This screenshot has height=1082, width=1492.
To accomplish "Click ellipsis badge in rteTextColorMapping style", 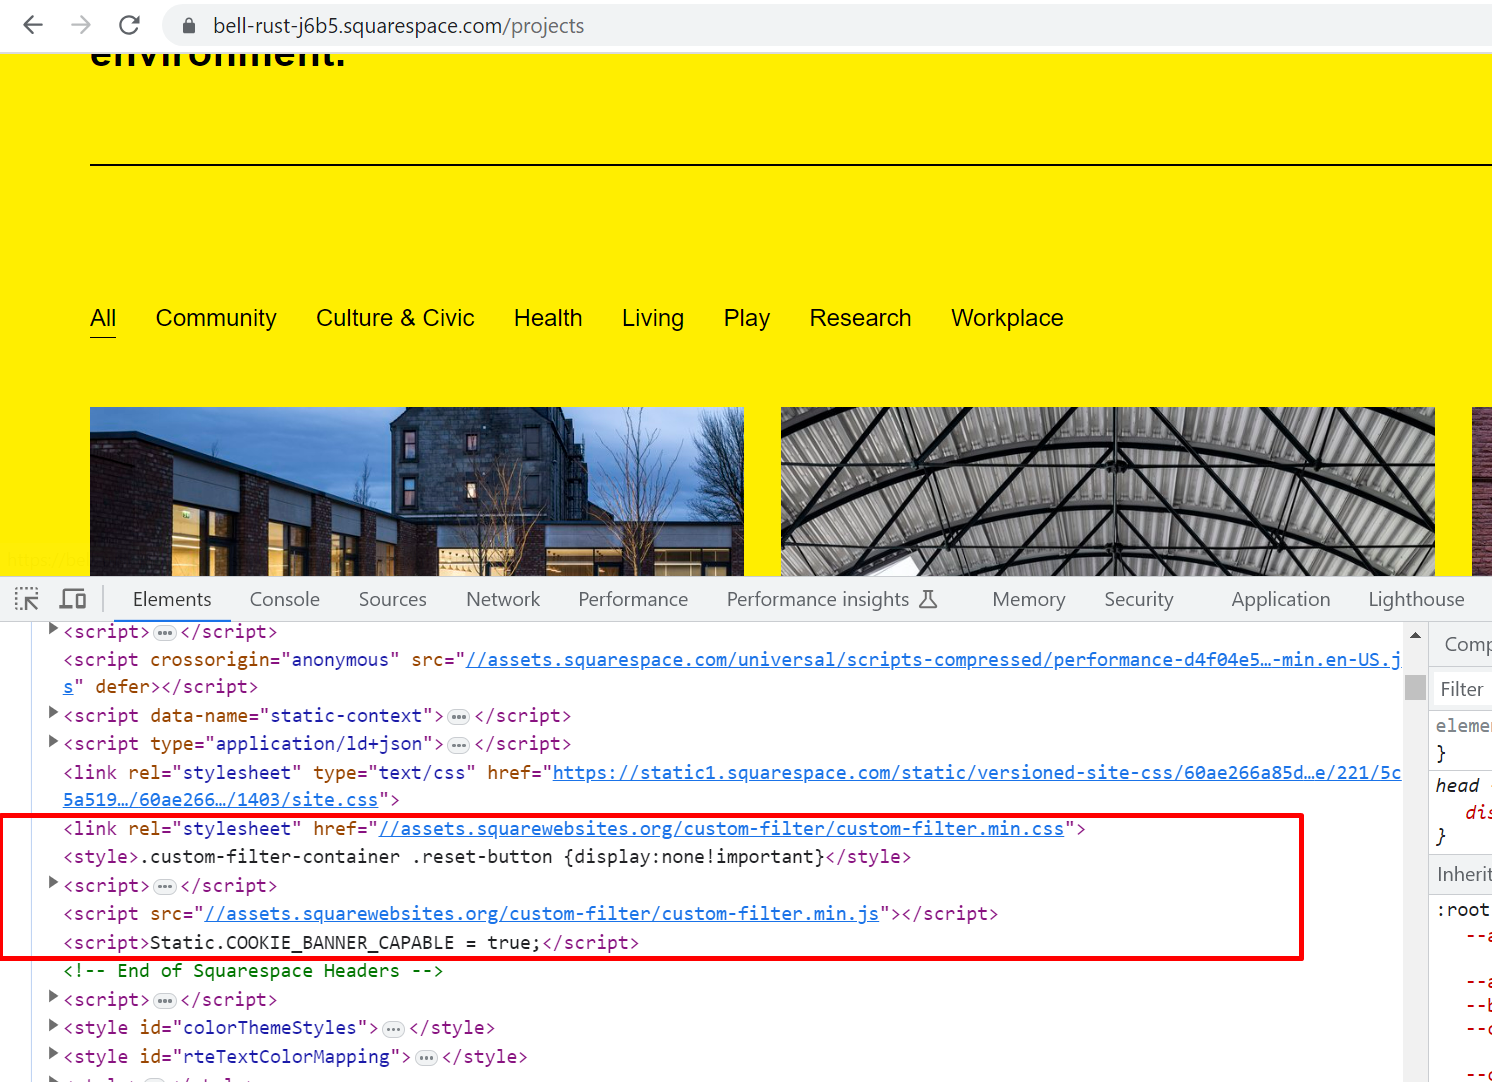I will click(427, 1058).
